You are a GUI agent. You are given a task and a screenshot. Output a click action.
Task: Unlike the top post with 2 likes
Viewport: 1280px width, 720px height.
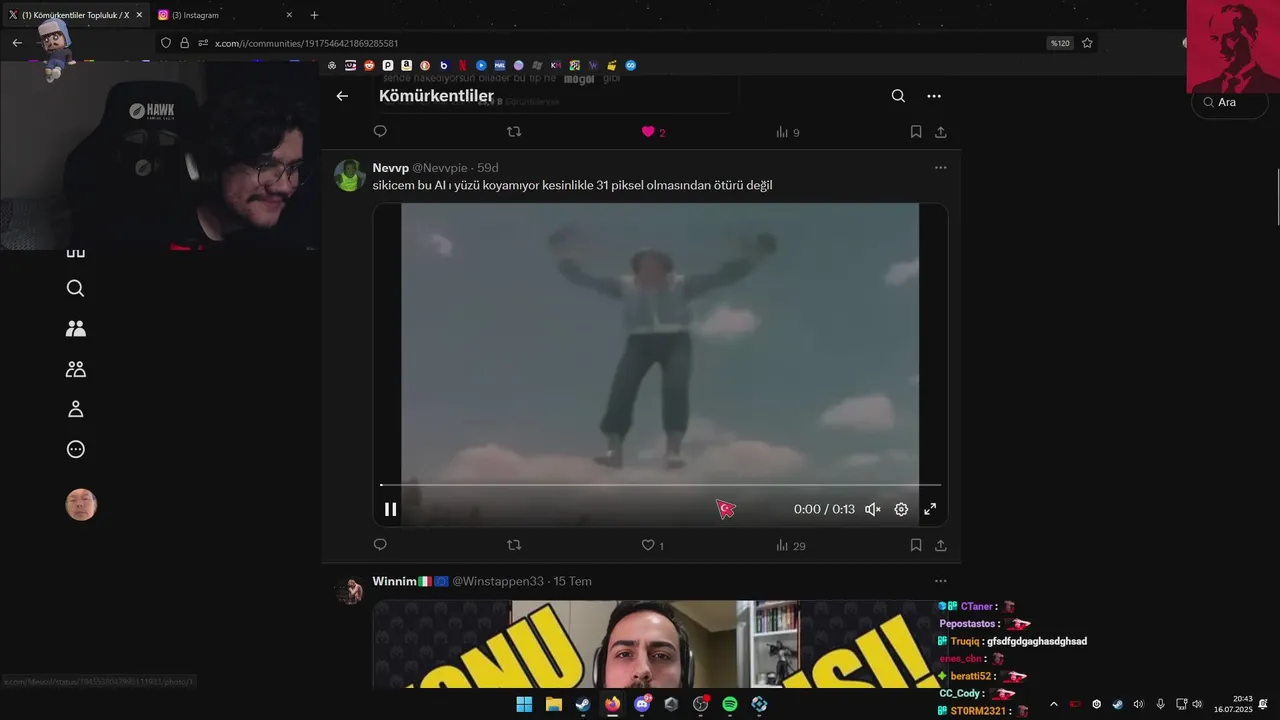click(653, 132)
